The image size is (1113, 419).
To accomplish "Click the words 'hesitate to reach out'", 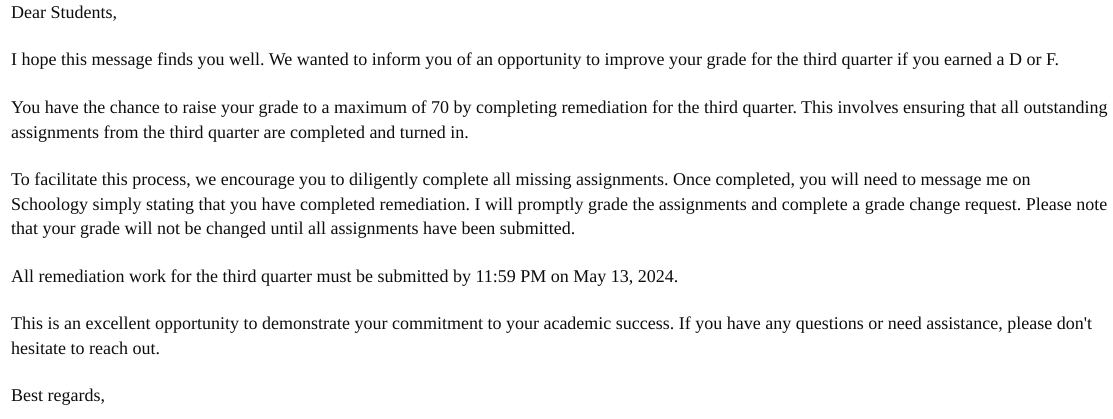I will point(84,349).
